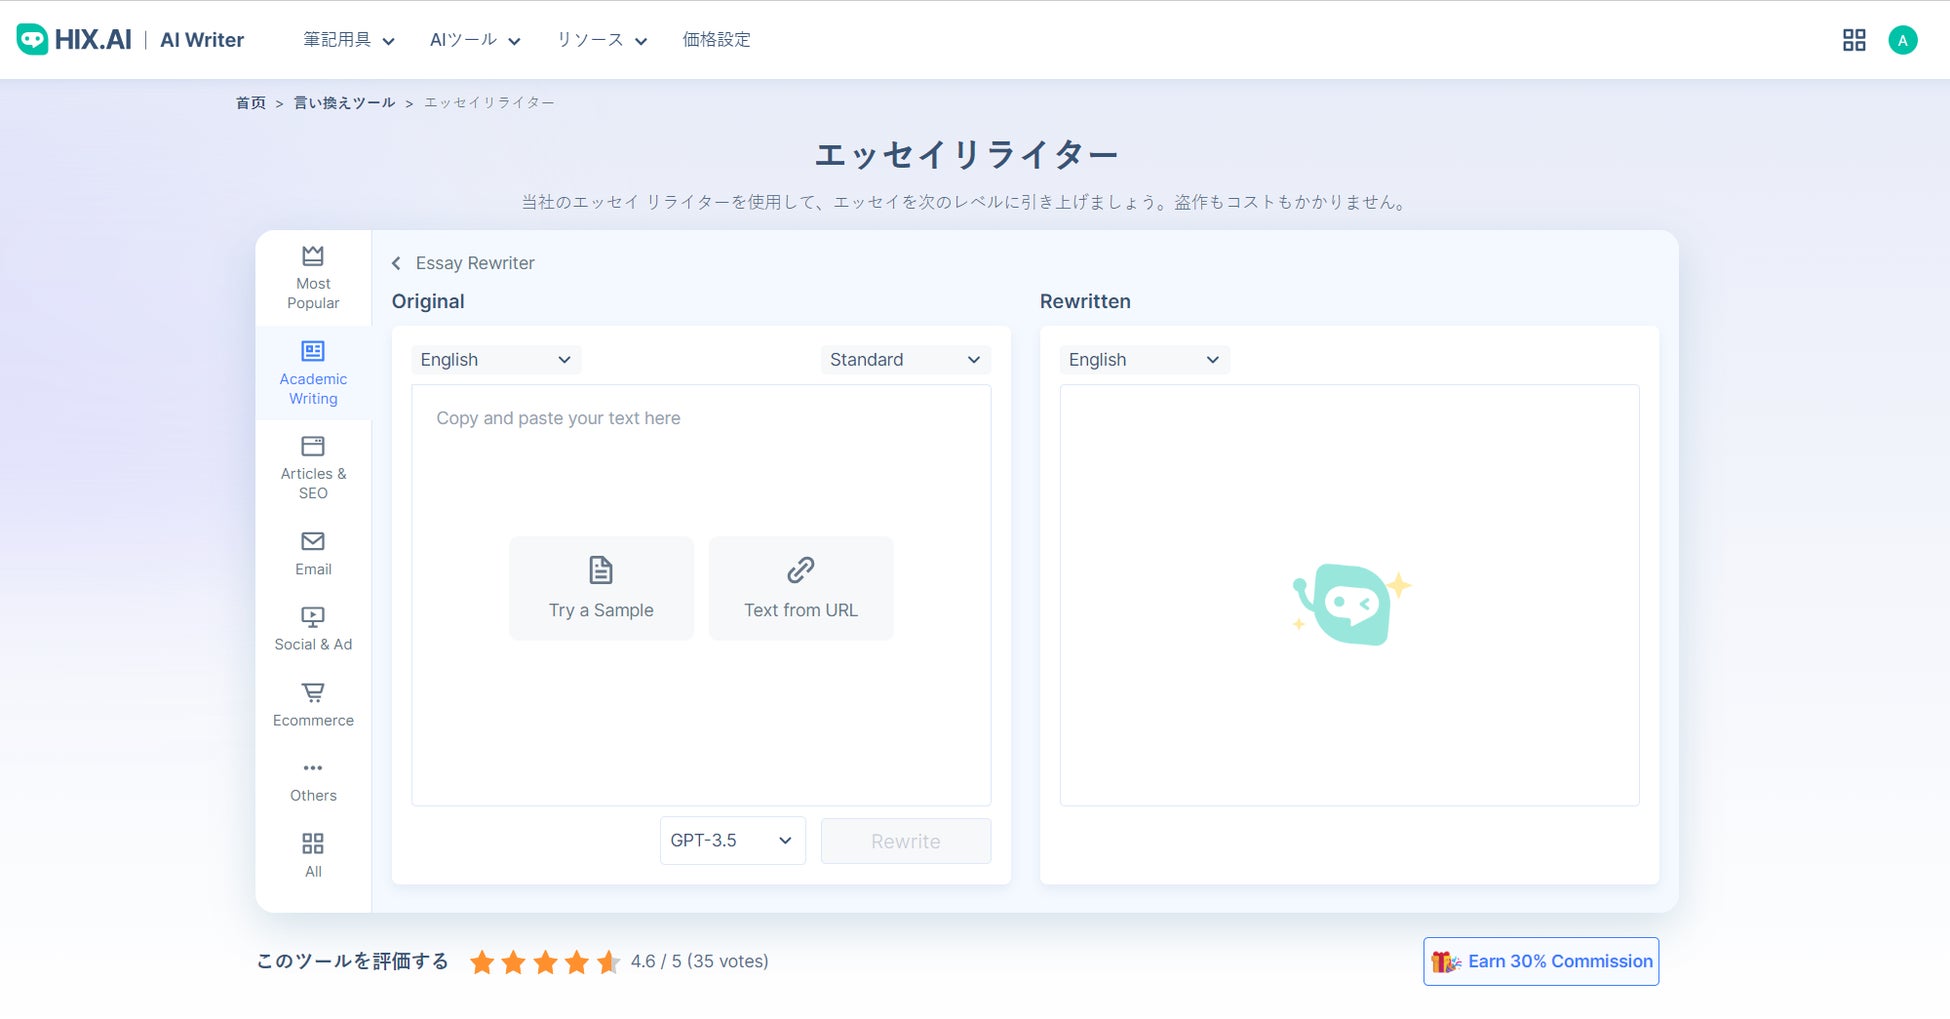Click the Try a Sample document icon

[601, 570]
